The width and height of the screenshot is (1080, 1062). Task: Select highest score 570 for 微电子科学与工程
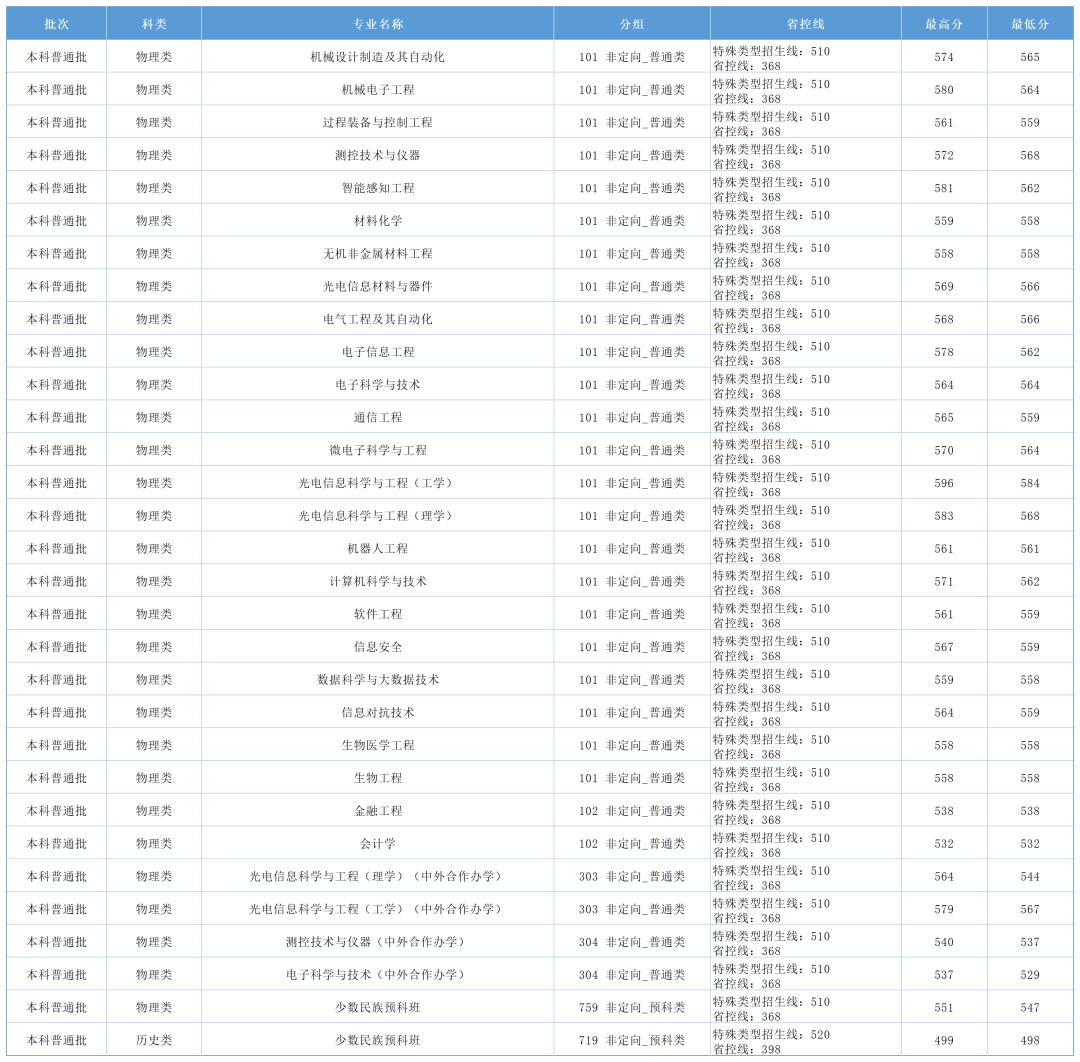[944, 450]
